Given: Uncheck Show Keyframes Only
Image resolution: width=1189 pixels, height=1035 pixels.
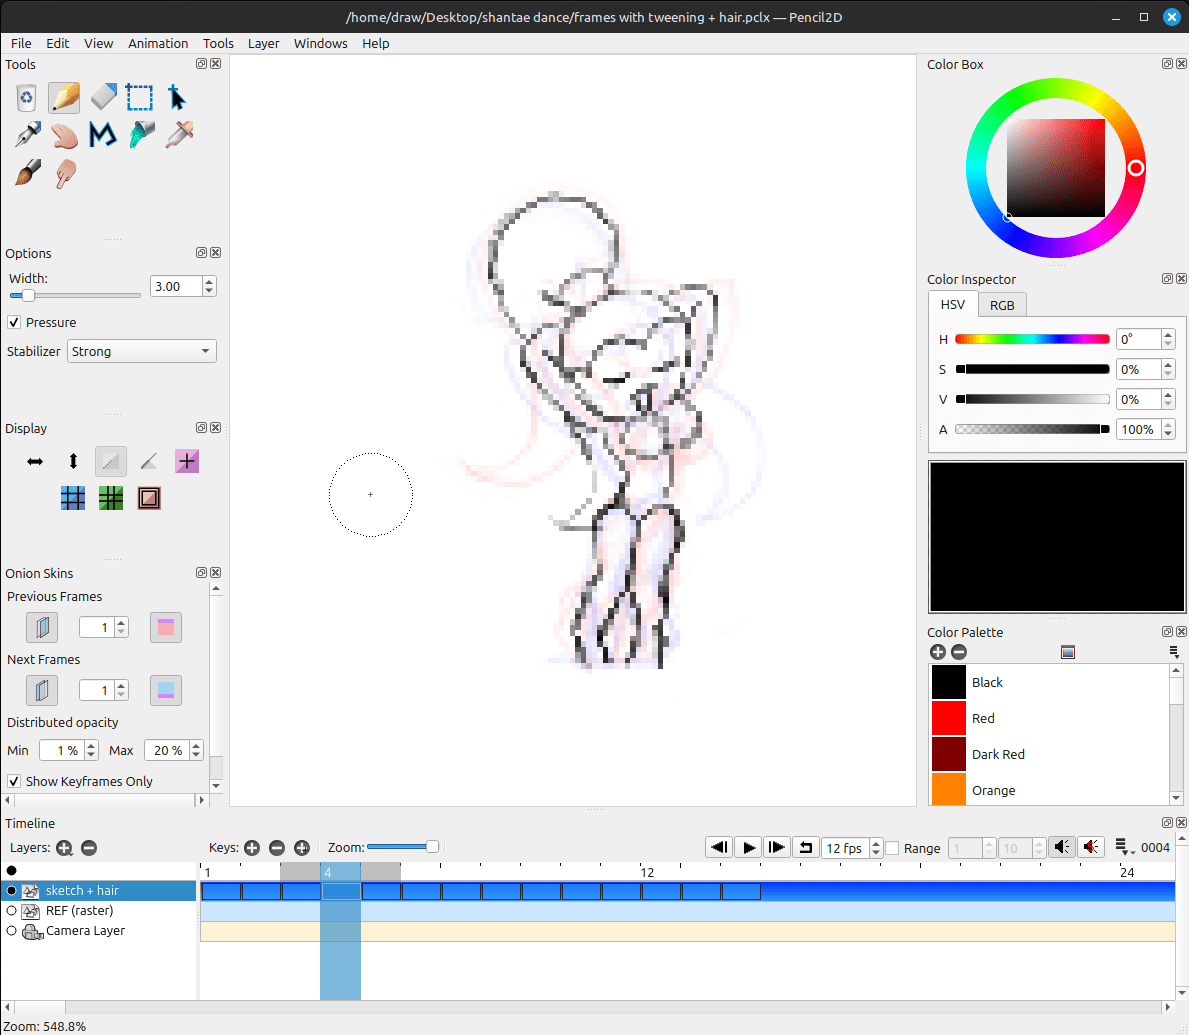Looking at the screenshot, I should pos(14,781).
